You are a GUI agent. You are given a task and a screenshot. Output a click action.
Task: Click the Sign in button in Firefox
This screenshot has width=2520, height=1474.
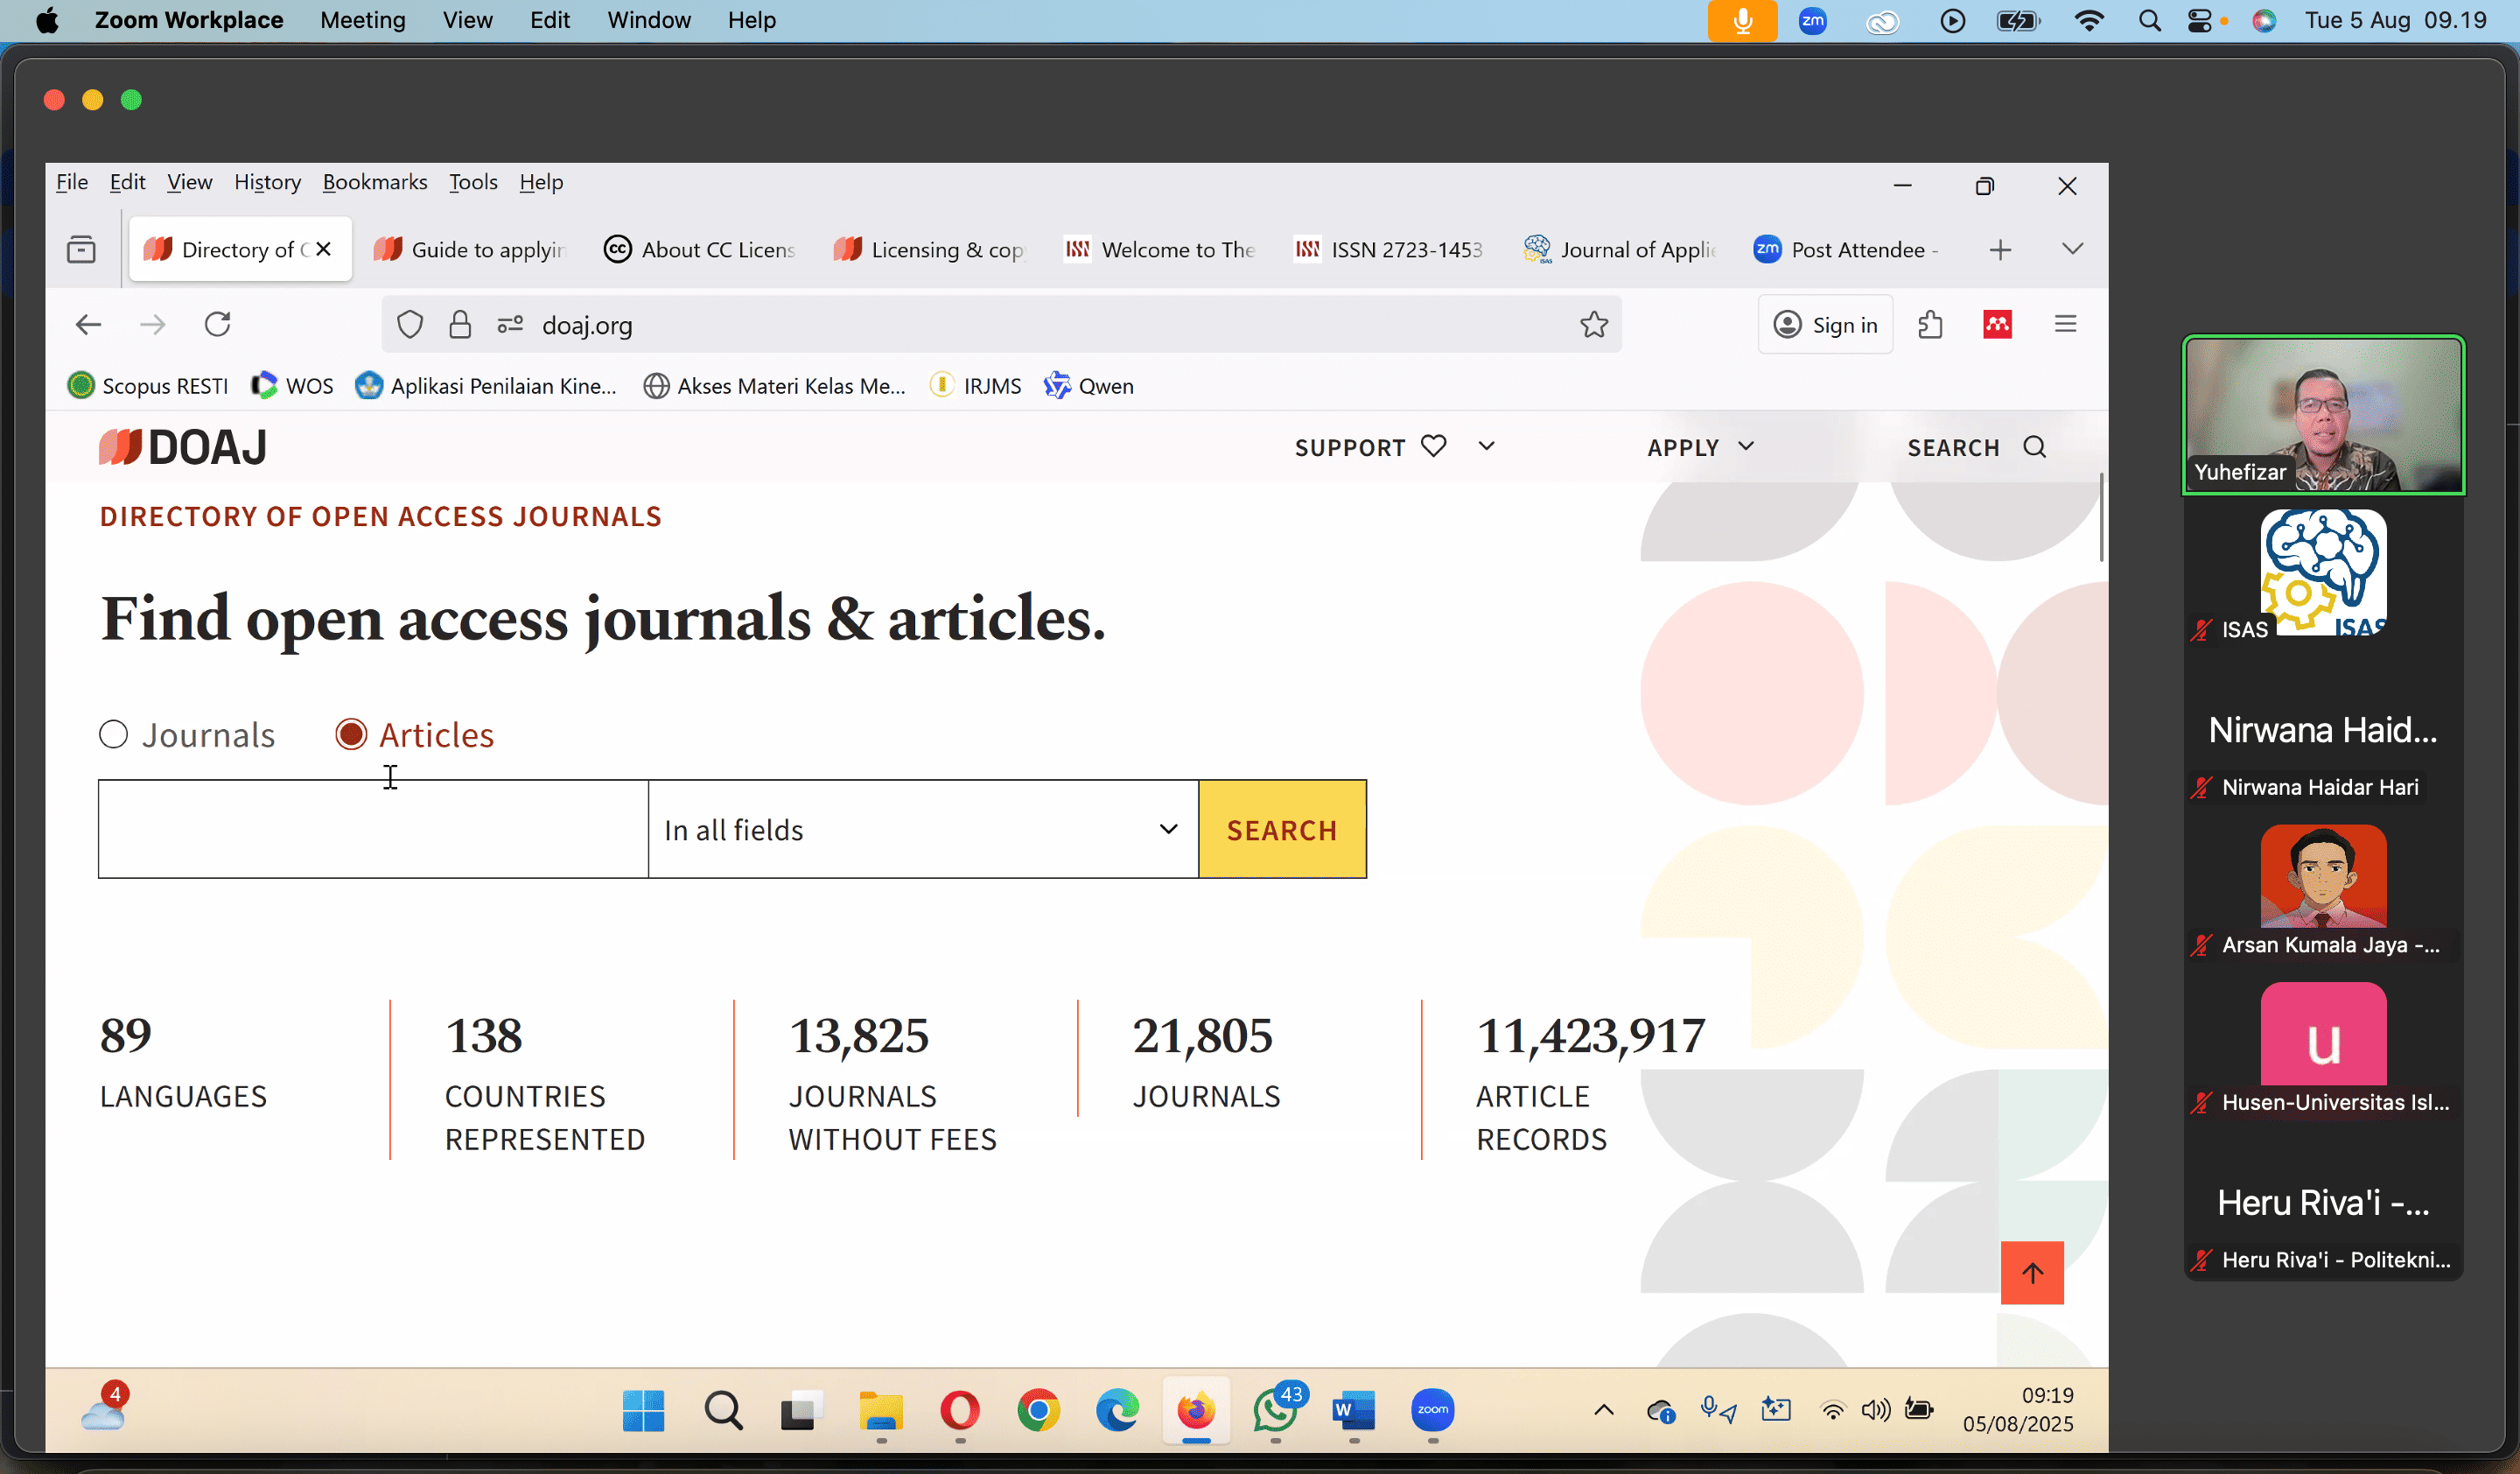[x=1825, y=324]
